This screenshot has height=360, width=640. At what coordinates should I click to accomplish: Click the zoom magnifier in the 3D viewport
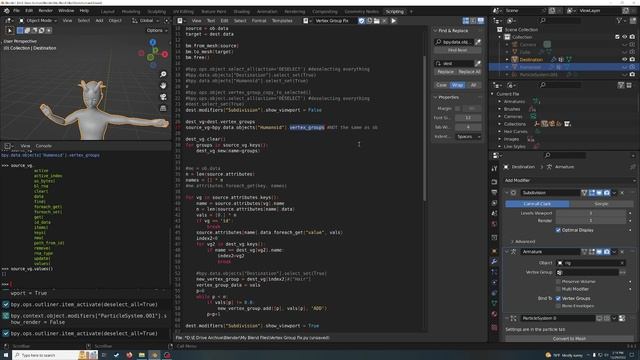(163, 74)
